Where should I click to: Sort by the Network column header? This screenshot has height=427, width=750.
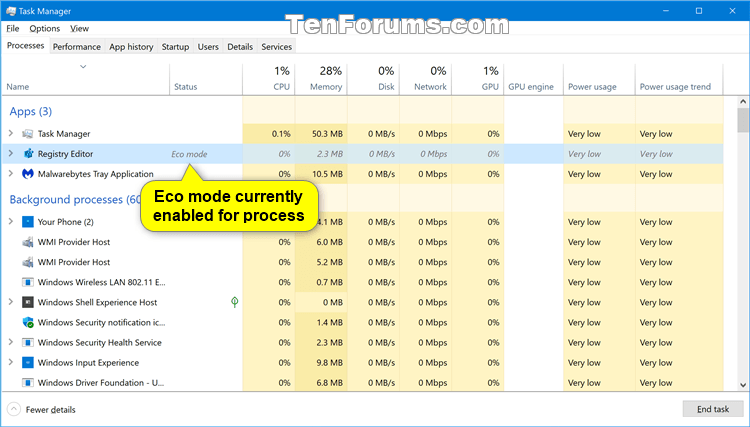426,79
